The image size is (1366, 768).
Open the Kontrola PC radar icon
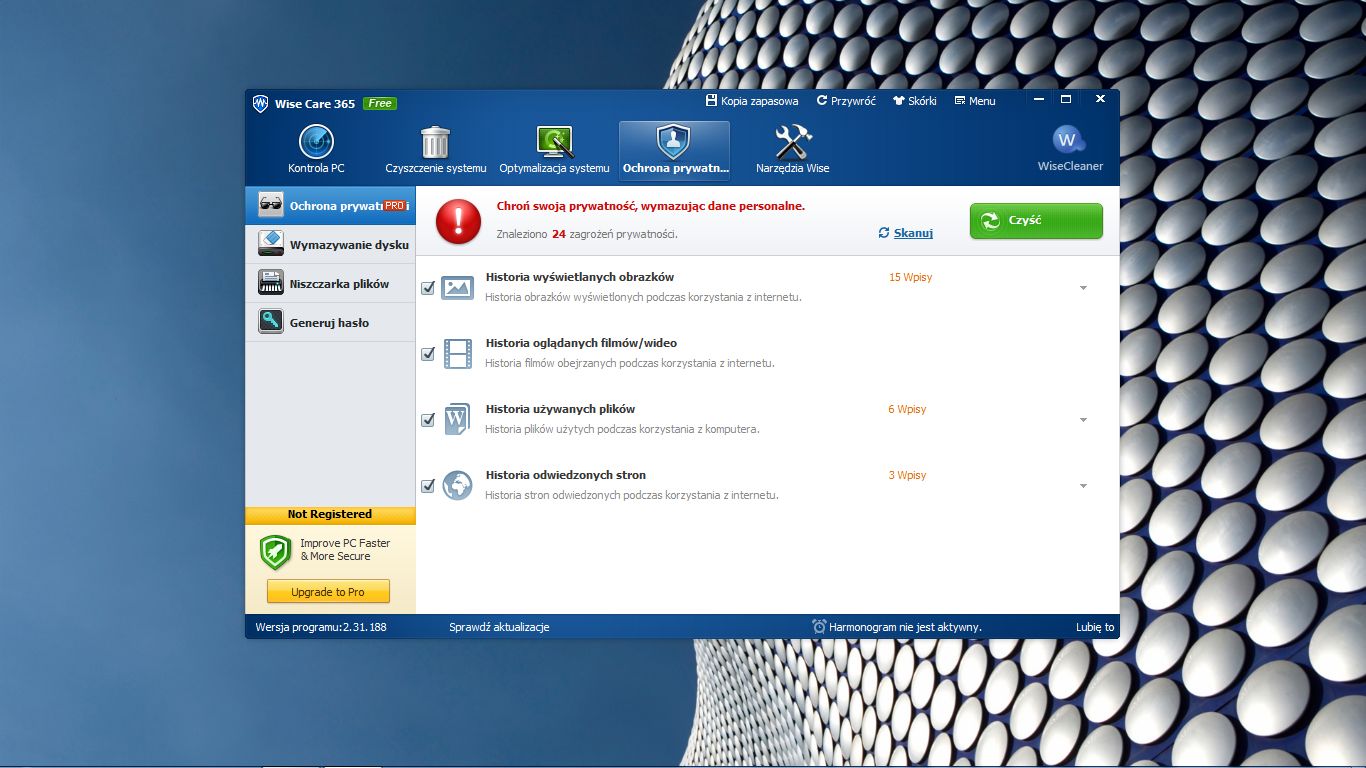coord(316,142)
